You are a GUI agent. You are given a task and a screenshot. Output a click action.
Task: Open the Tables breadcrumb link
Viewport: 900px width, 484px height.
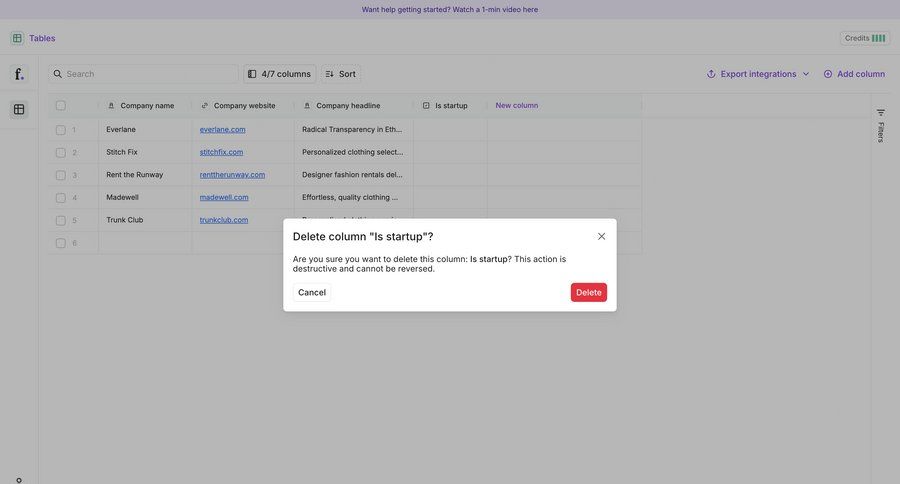[42, 38]
